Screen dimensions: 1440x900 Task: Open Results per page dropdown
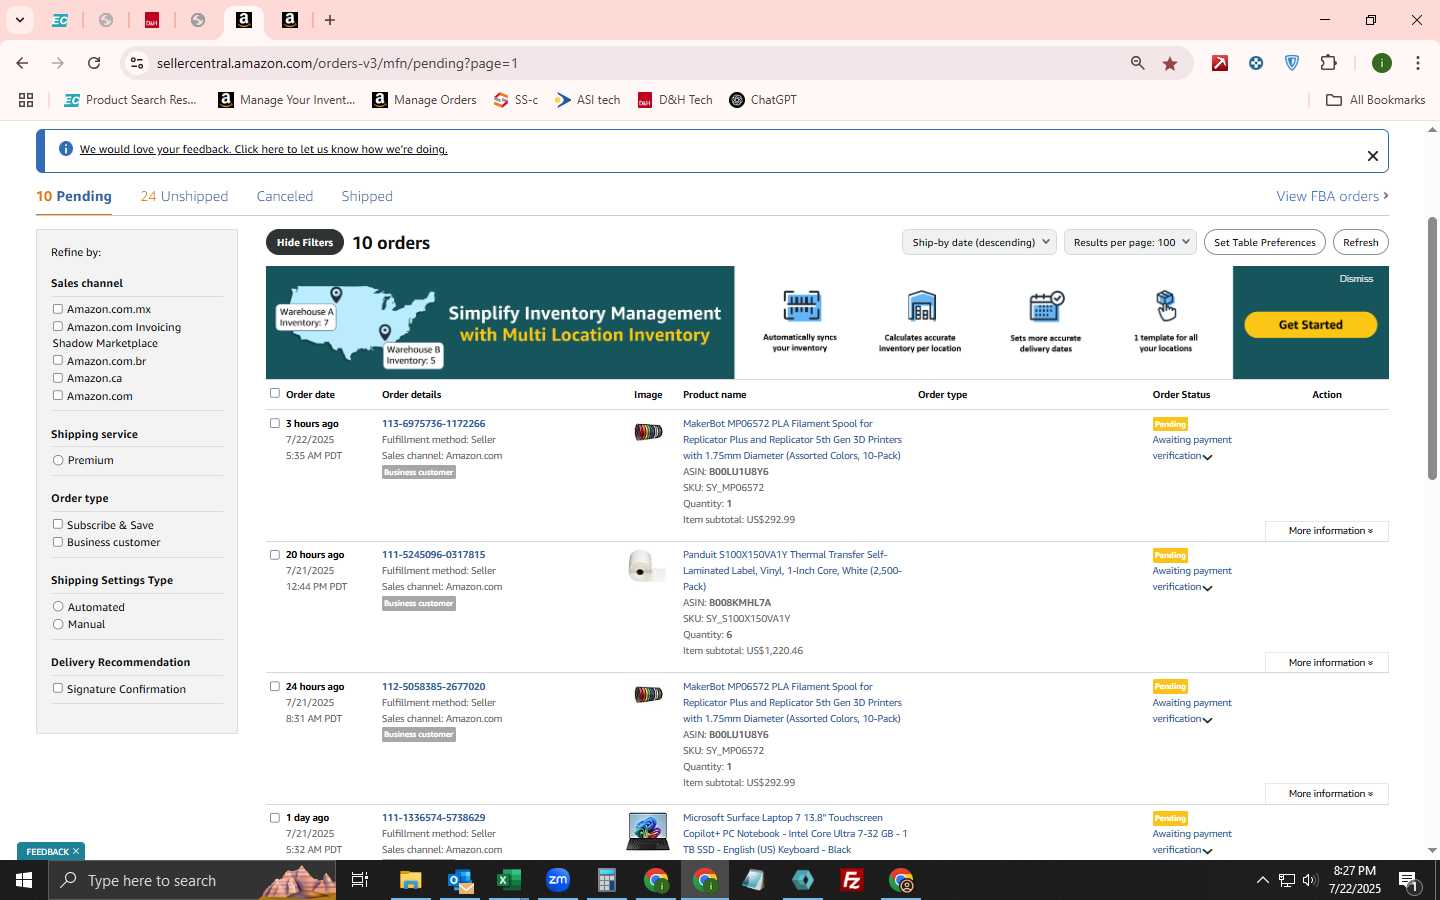click(x=1130, y=242)
